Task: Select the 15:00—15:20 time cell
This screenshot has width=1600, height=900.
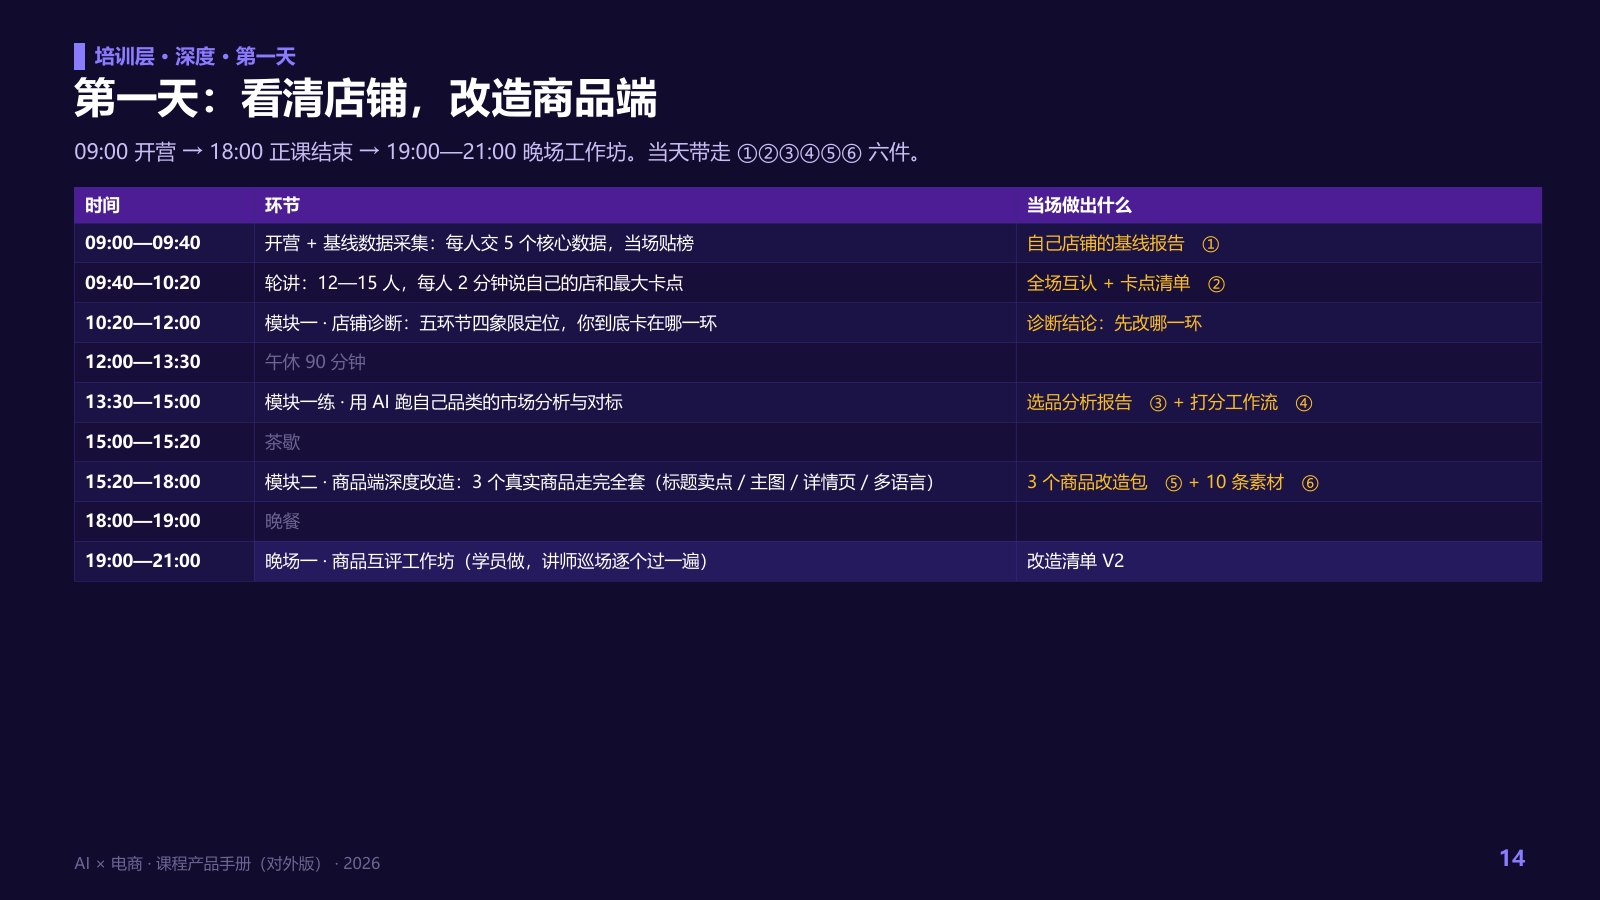Action: pos(164,442)
